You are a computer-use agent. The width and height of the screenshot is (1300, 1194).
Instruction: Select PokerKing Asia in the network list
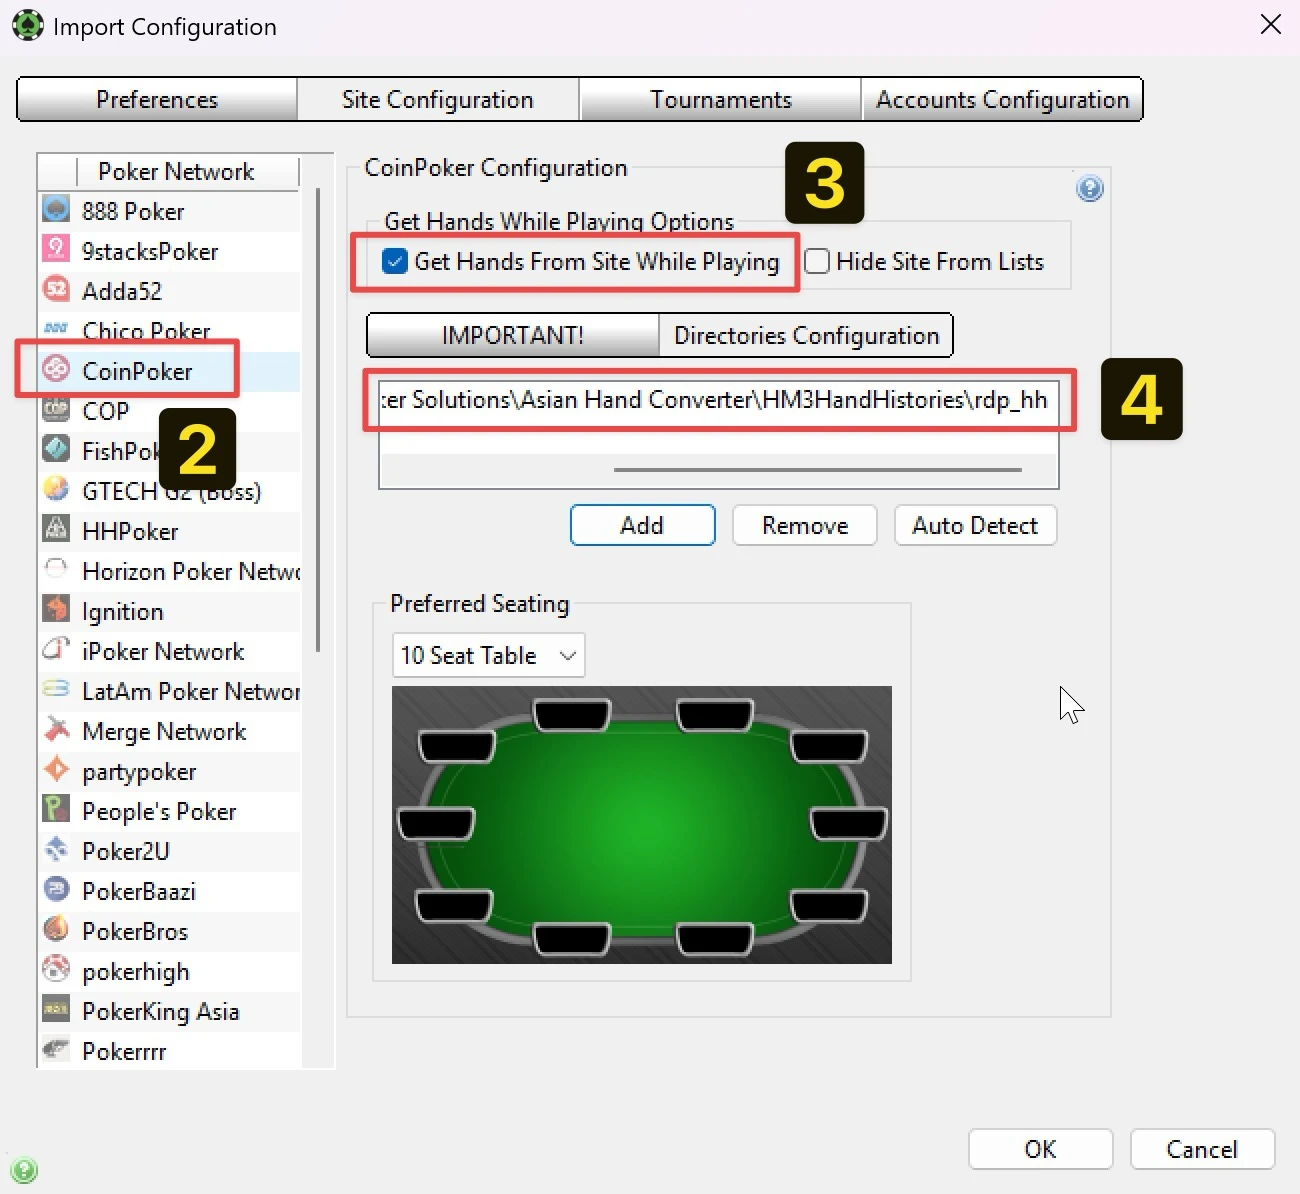pos(170,1011)
